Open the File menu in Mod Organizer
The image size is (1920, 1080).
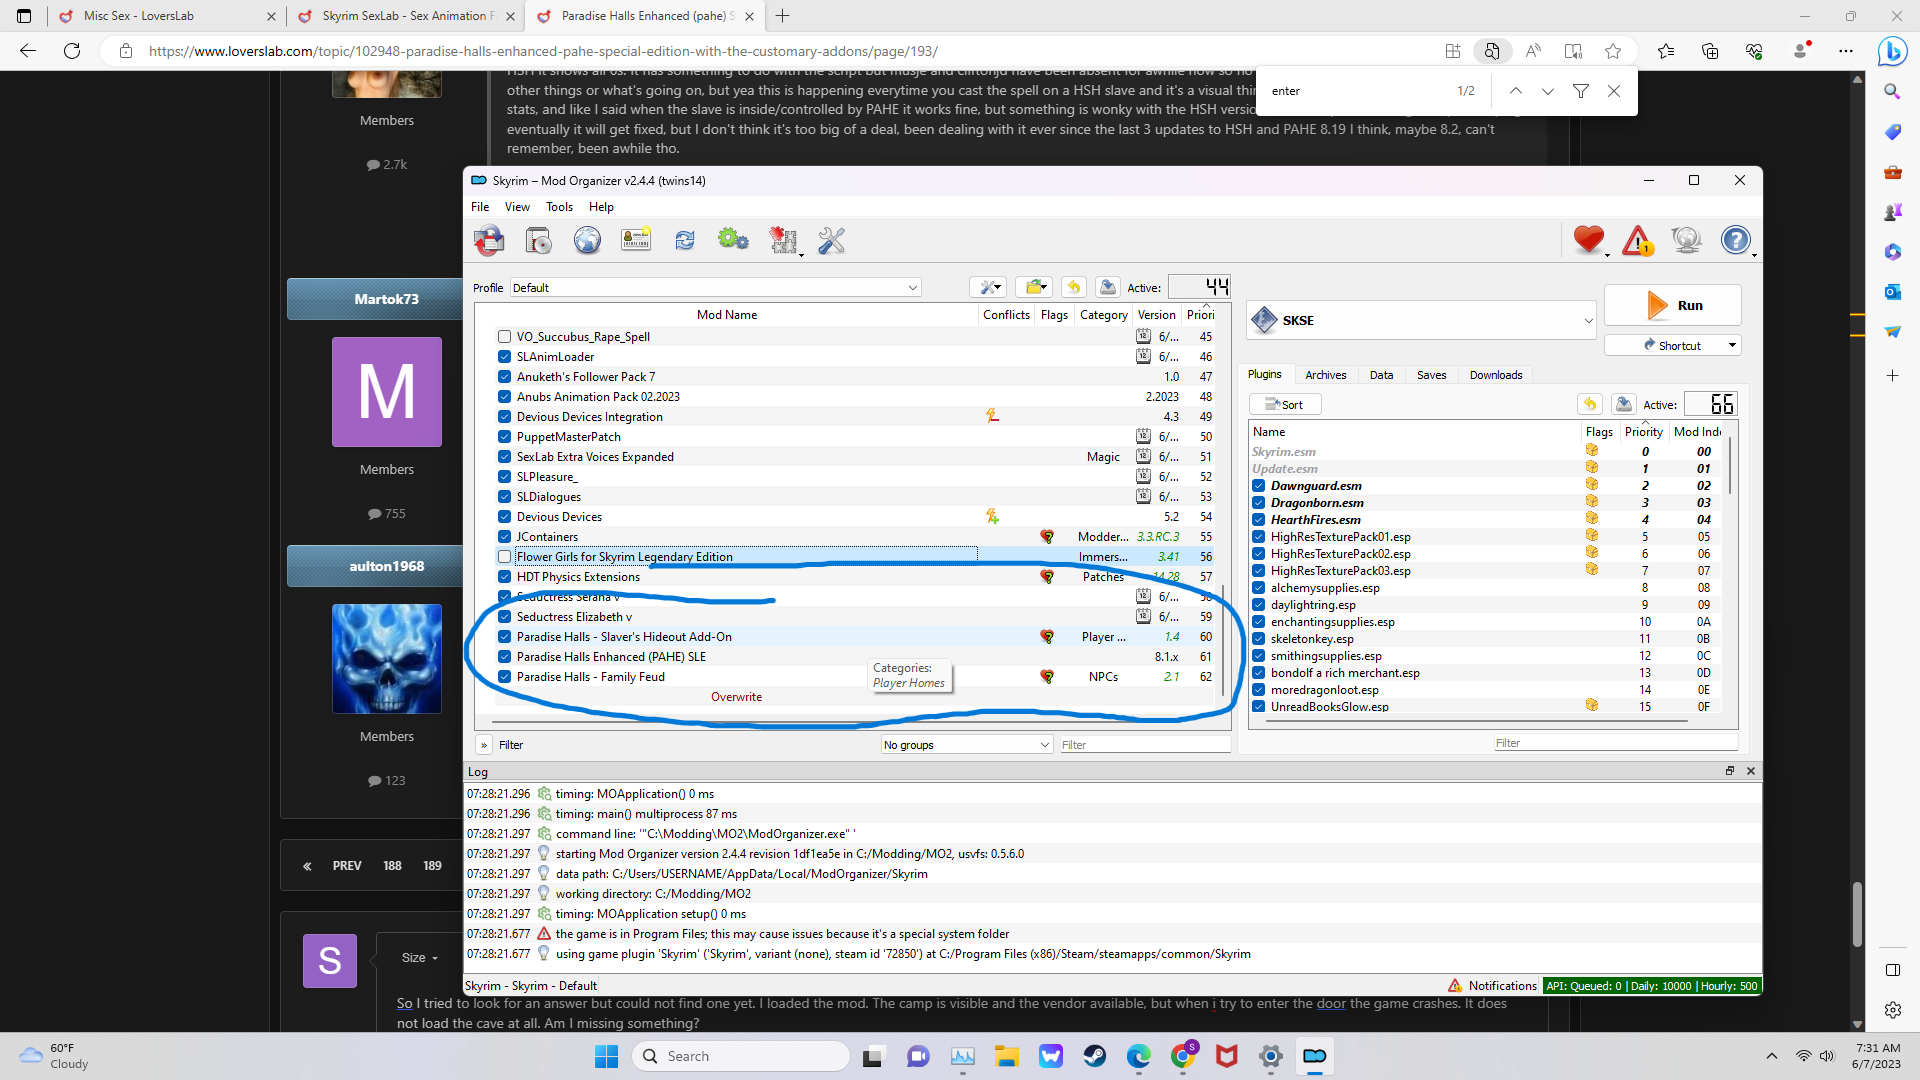coord(480,207)
